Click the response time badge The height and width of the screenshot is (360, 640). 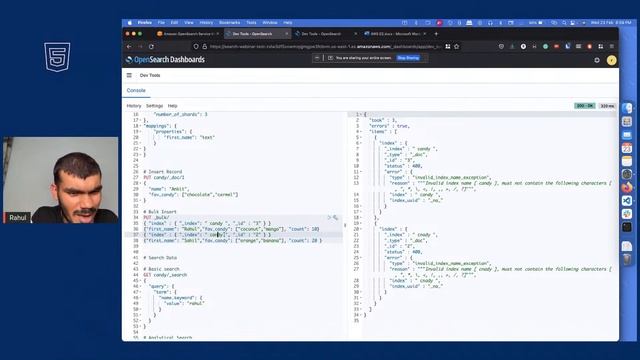click(607, 106)
